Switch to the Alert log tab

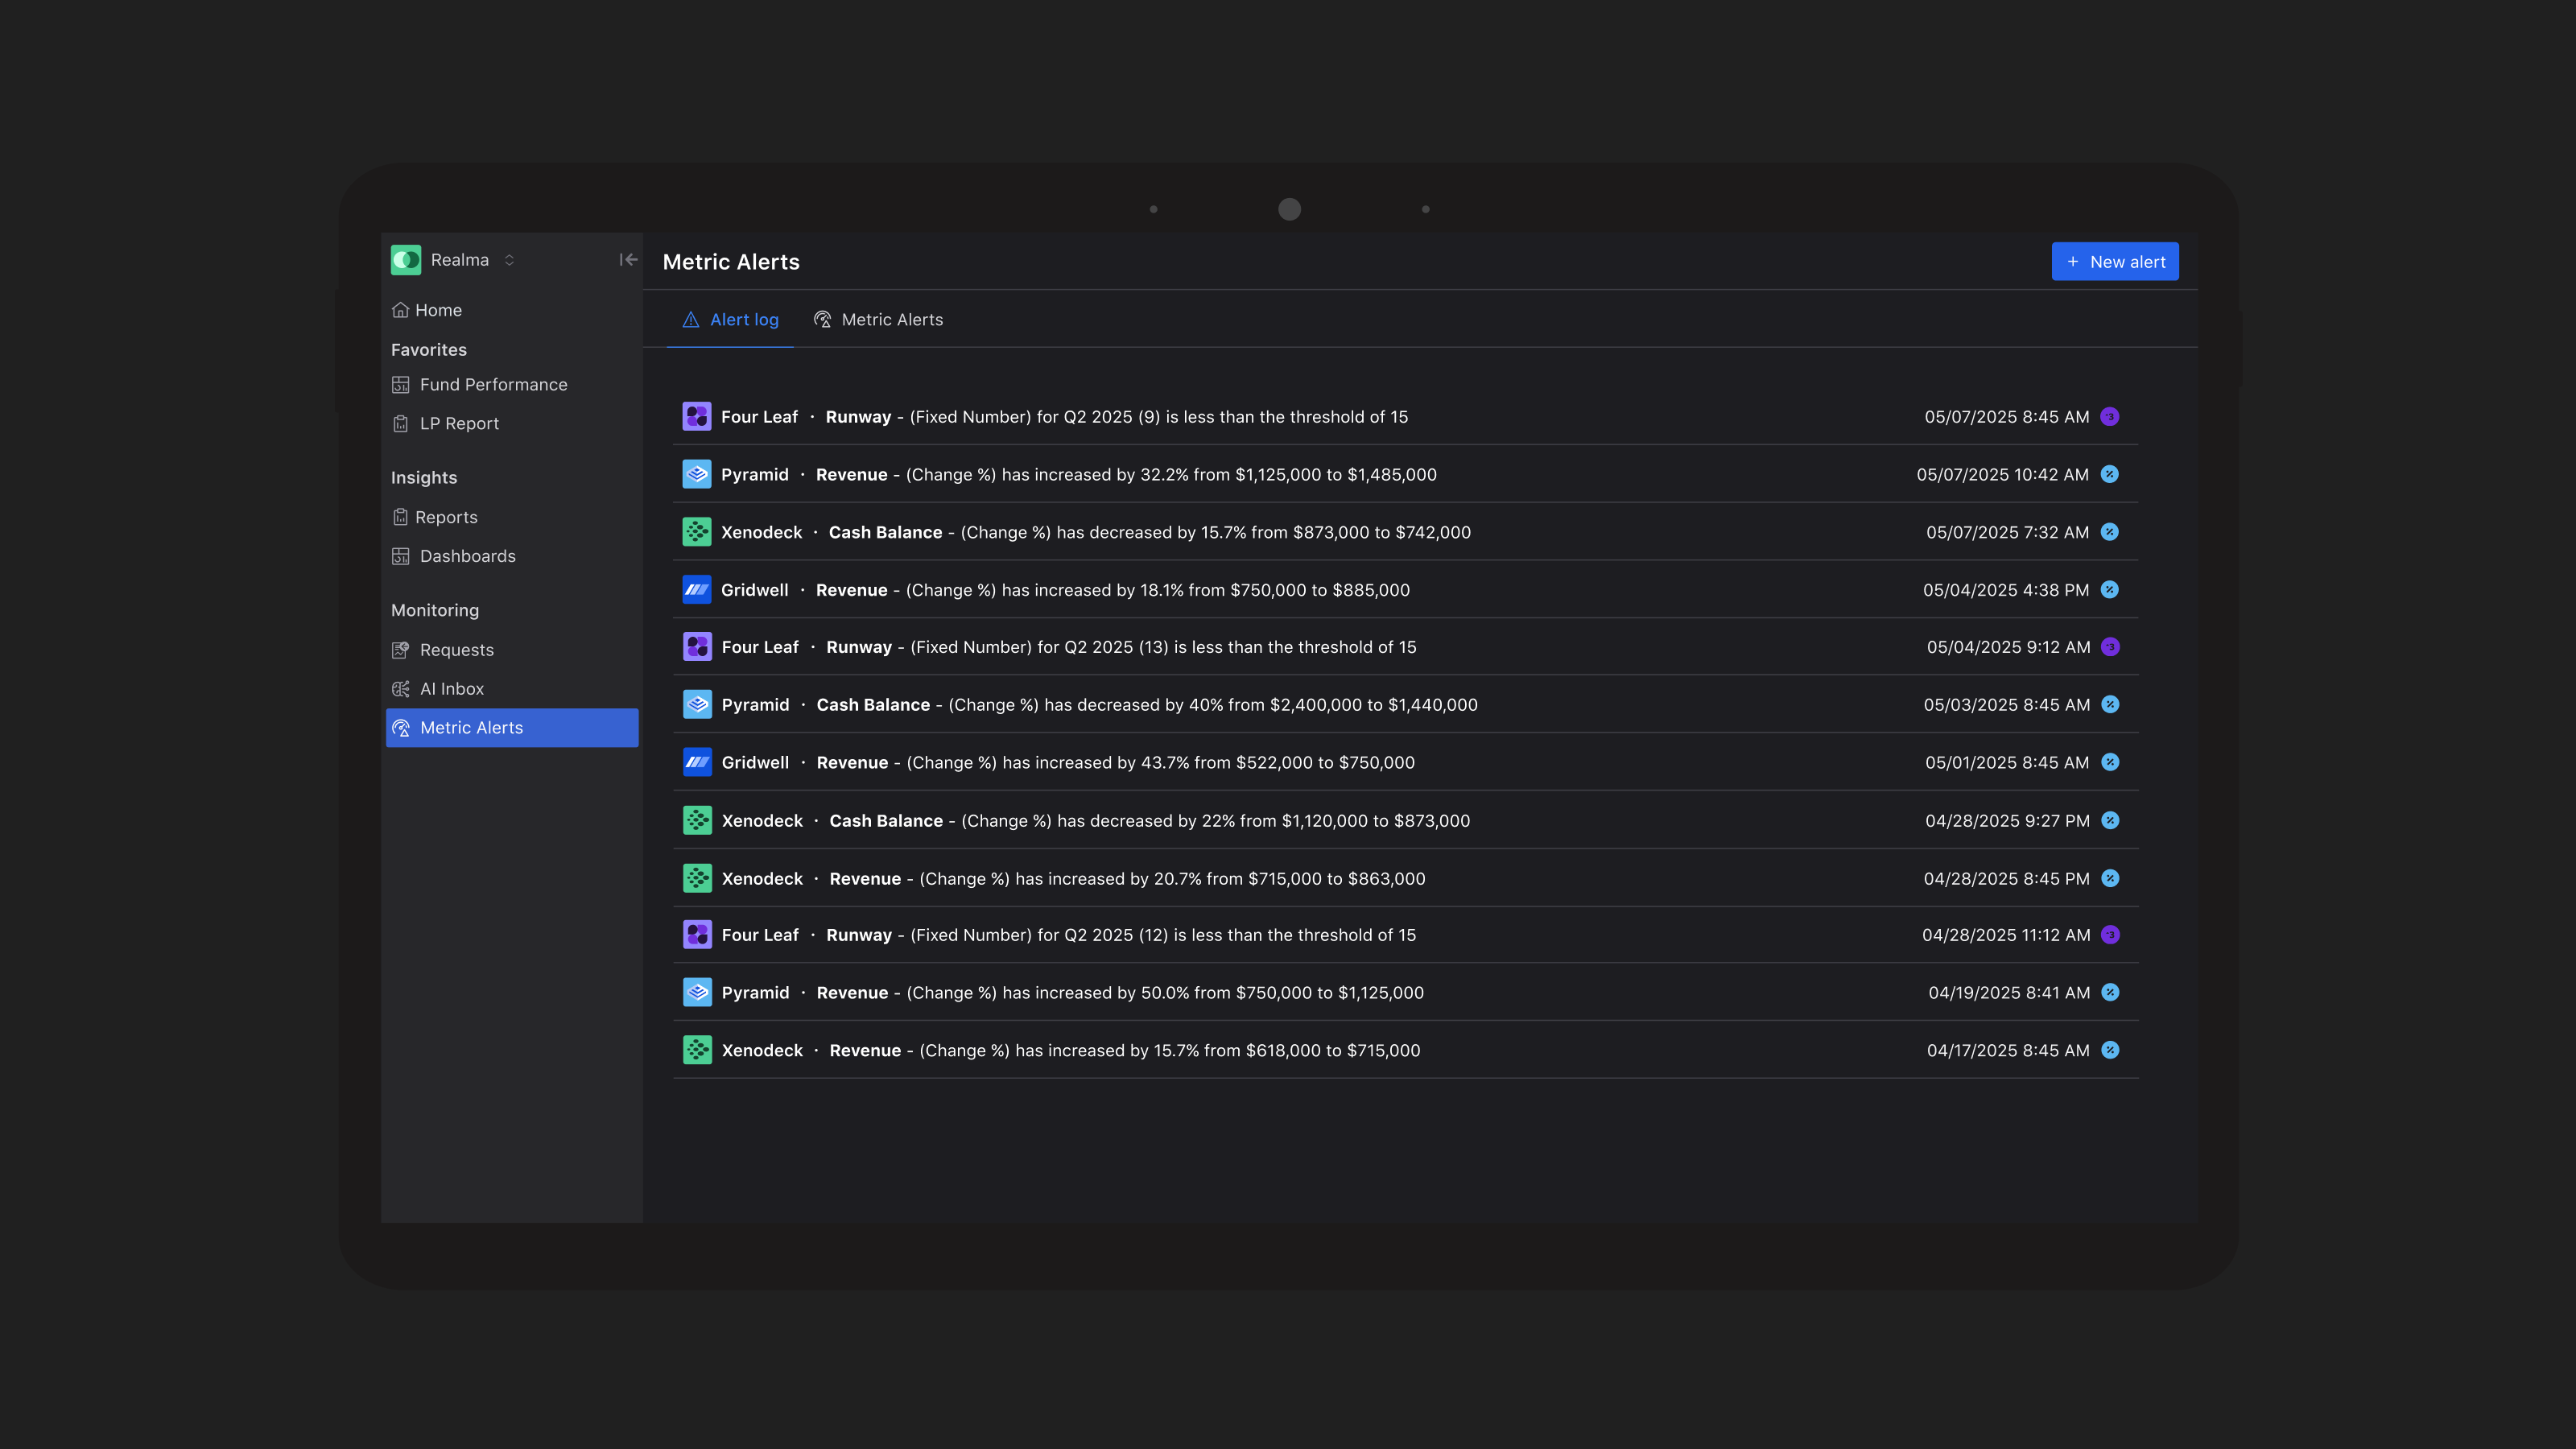coord(731,320)
